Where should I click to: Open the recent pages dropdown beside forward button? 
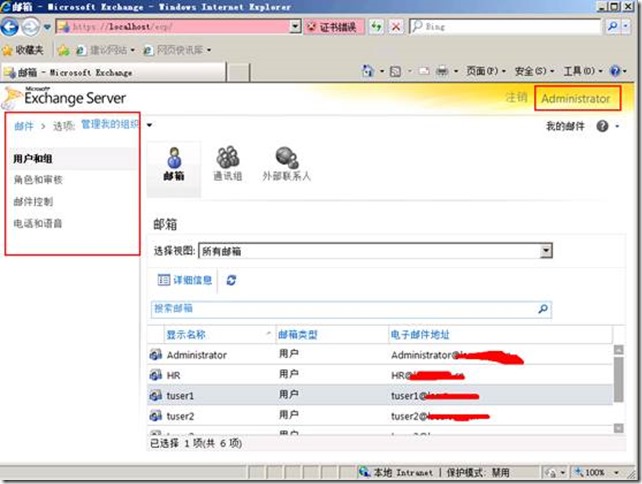[47, 27]
